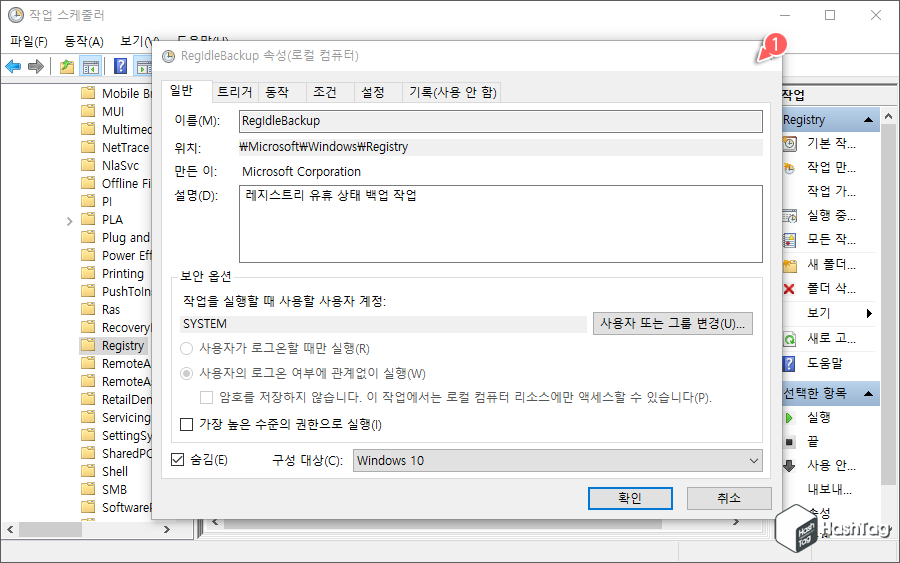This screenshot has height=563, width=900.
Task: Click the 실행 중... running tasks icon
Action: click(x=790, y=216)
